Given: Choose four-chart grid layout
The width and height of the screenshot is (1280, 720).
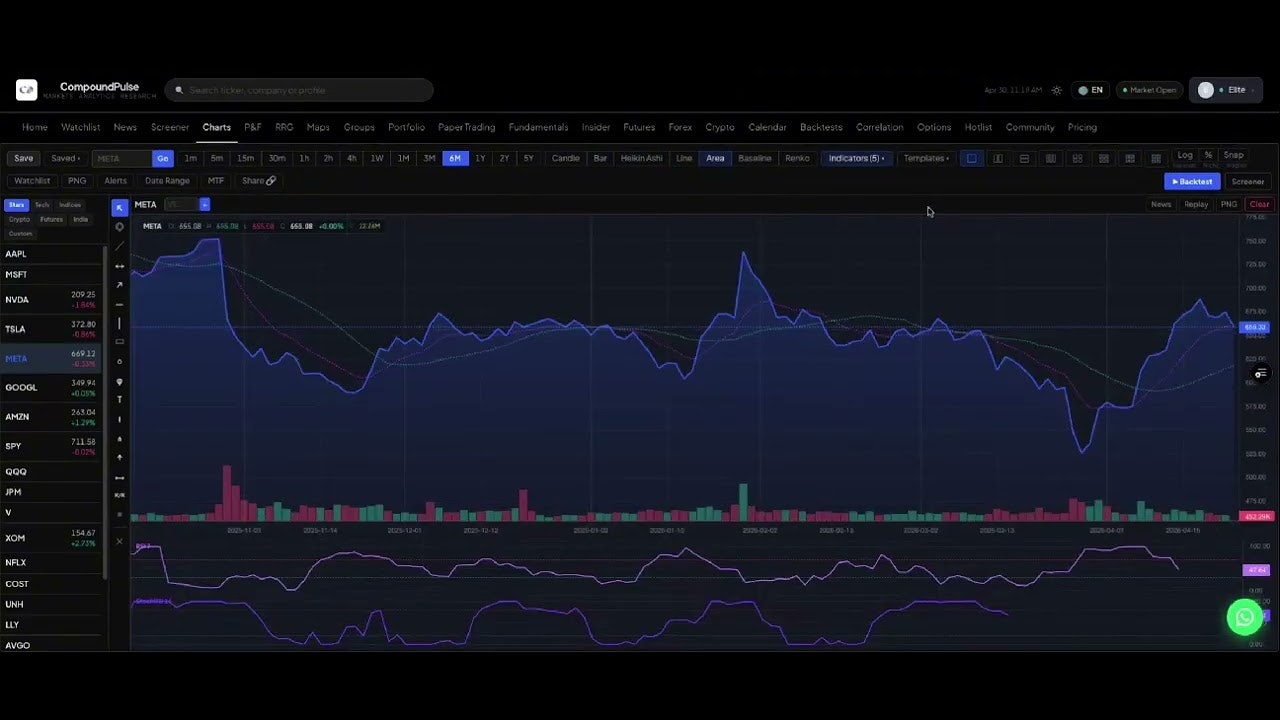Looking at the screenshot, I should point(1077,158).
